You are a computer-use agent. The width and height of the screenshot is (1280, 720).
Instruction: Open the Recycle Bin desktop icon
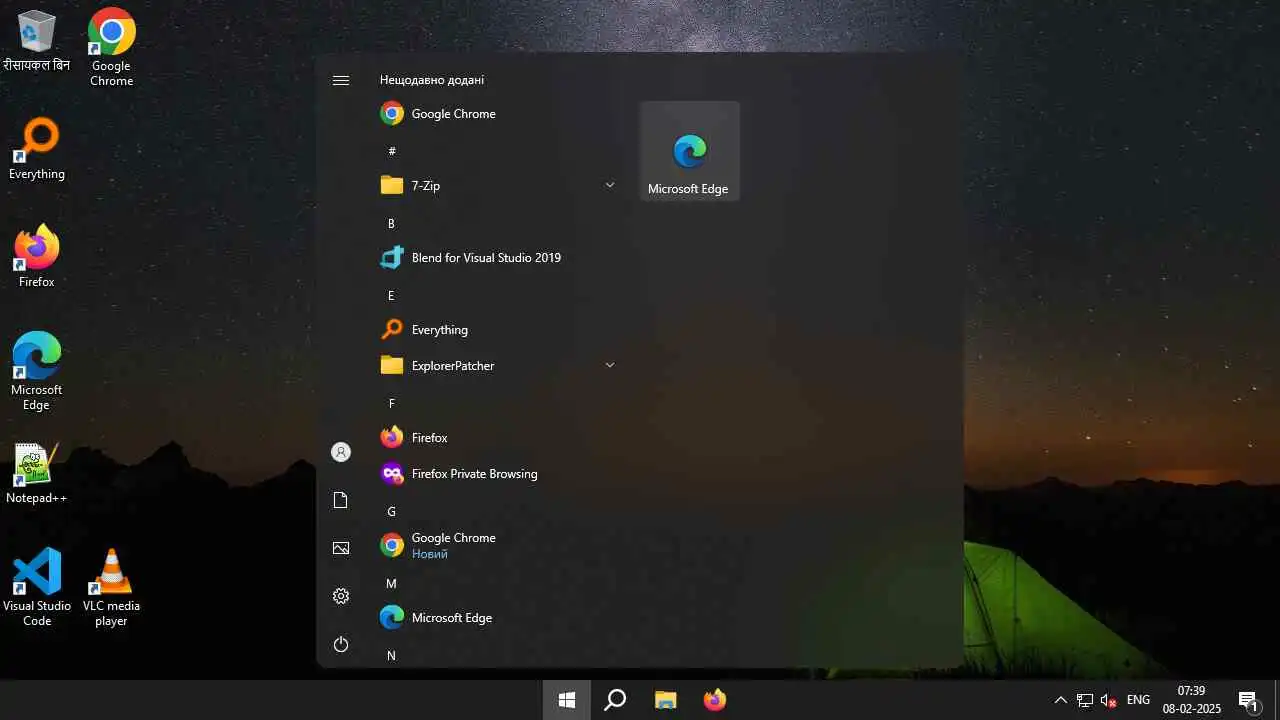(x=36, y=42)
